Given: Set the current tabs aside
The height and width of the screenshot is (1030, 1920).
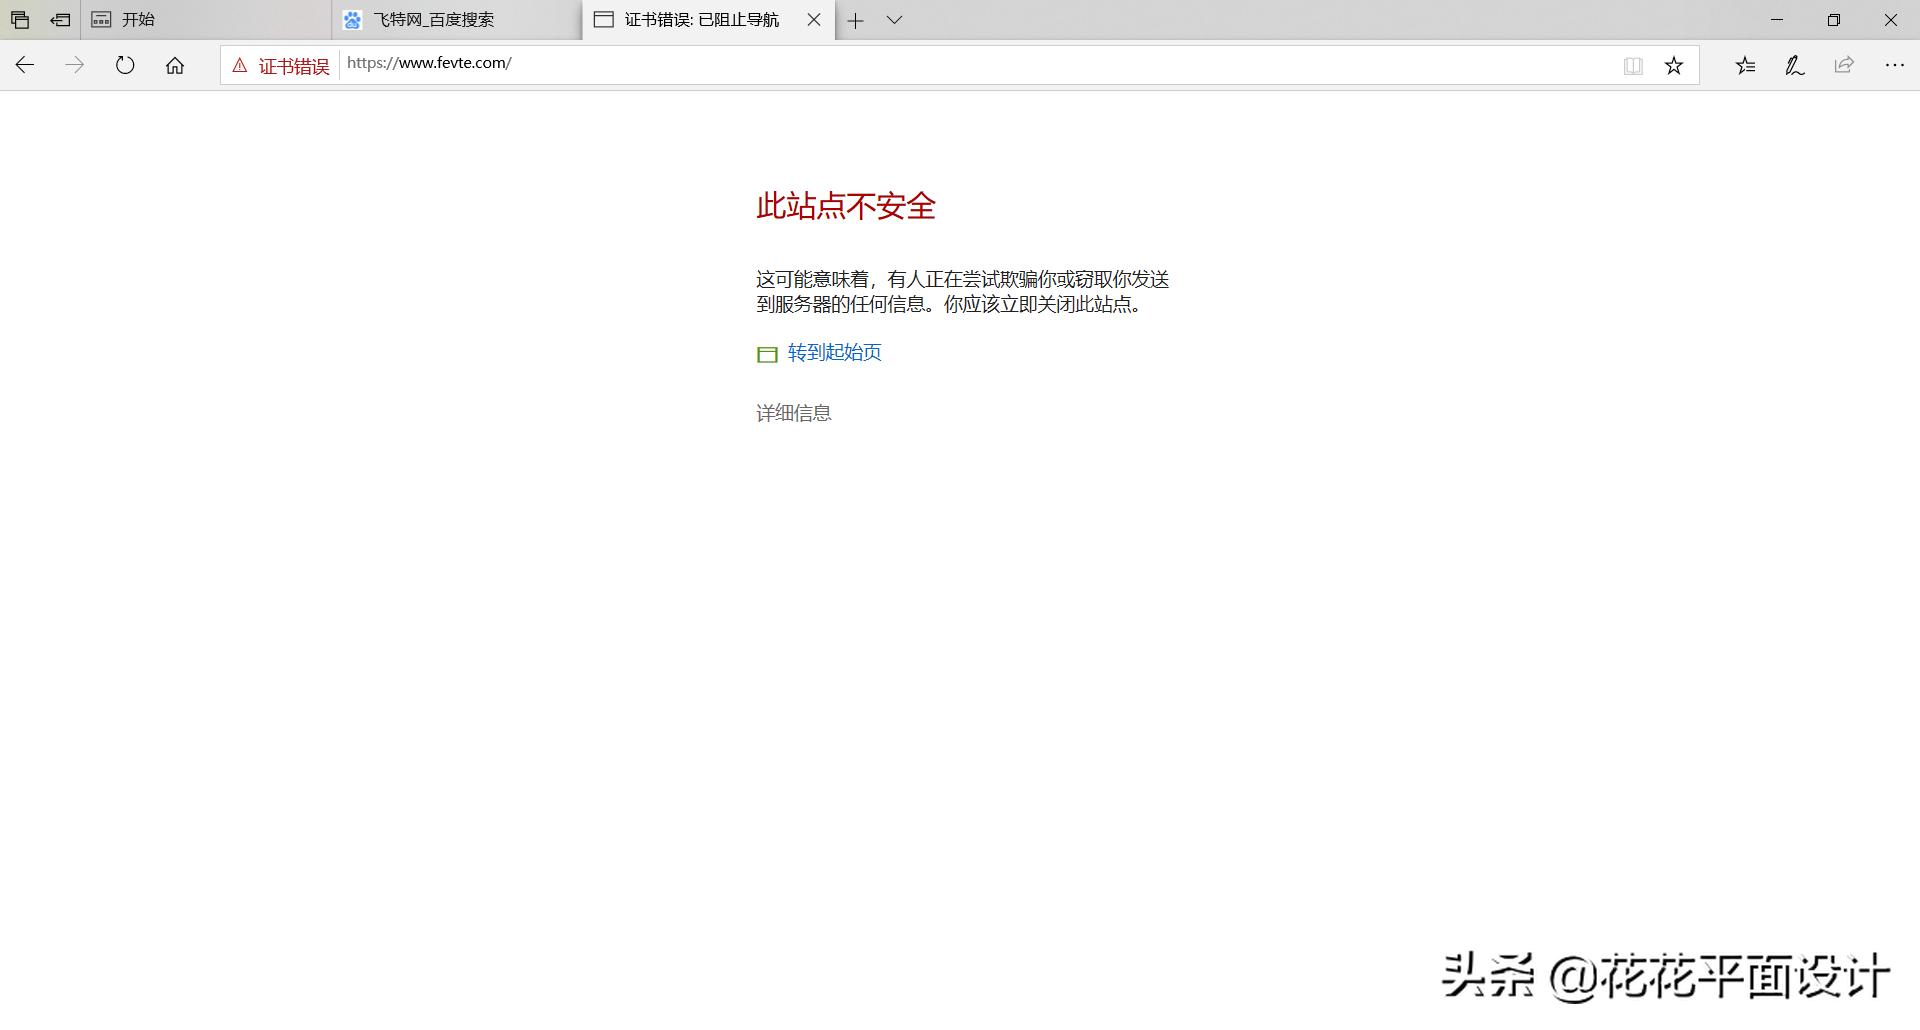Looking at the screenshot, I should pyautogui.click(x=19, y=19).
